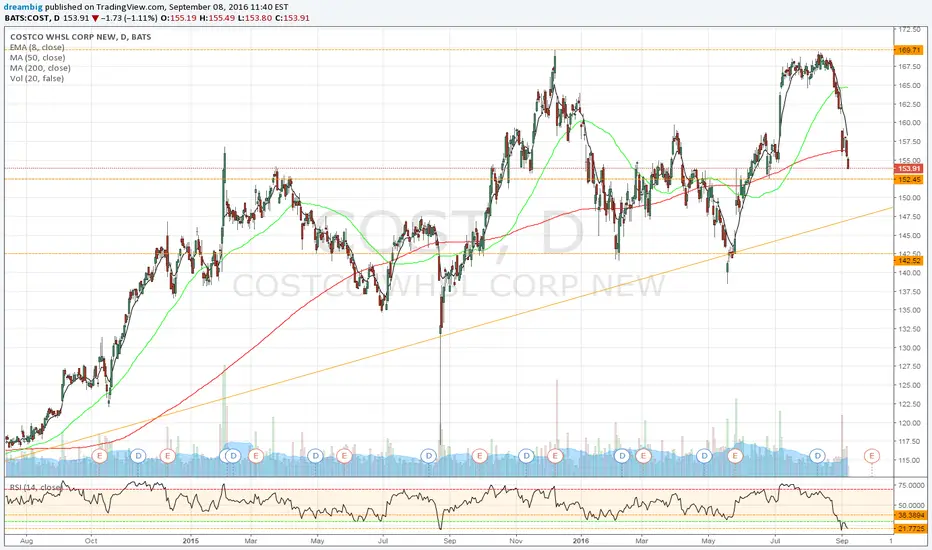Click the dividend D marker between Oct 2014 and 2015

pos(138,456)
